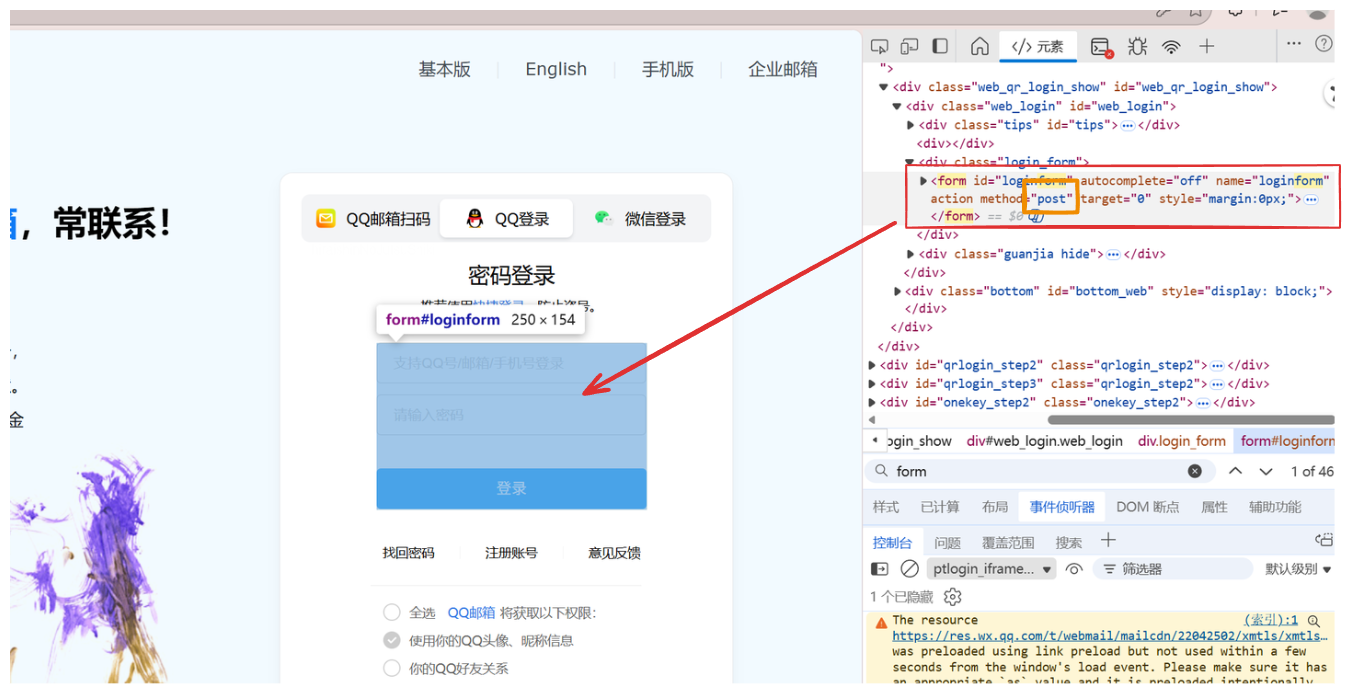Open the DevTools Welcome home icon
This screenshot has width=1349, height=693.
point(980,46)
